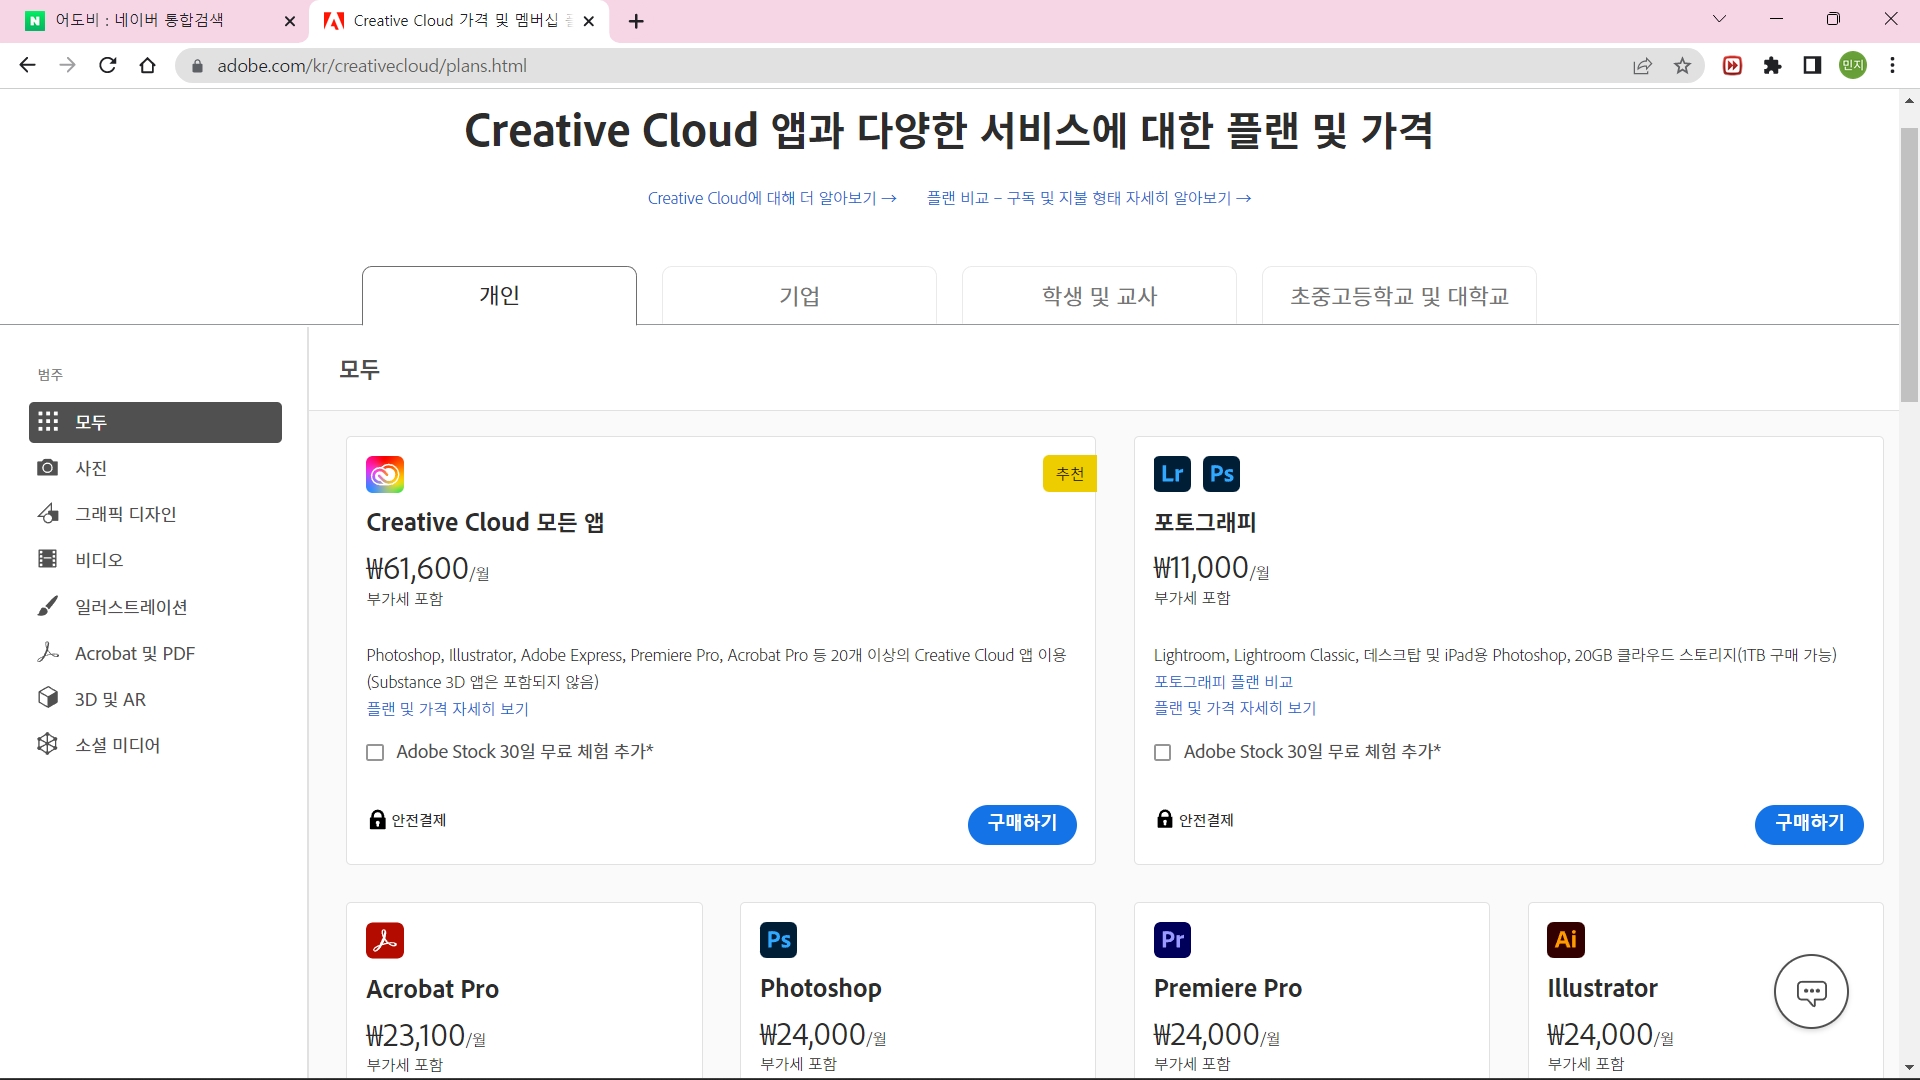1920x1080 pixels.
Task: Click the film icon beside 비디오
Action: coord(47,559)
